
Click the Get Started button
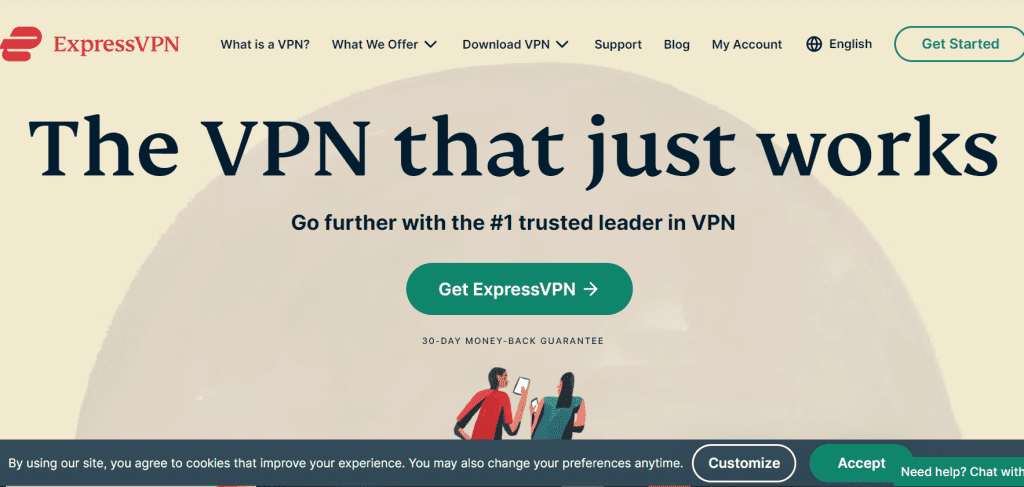[959, 44]
